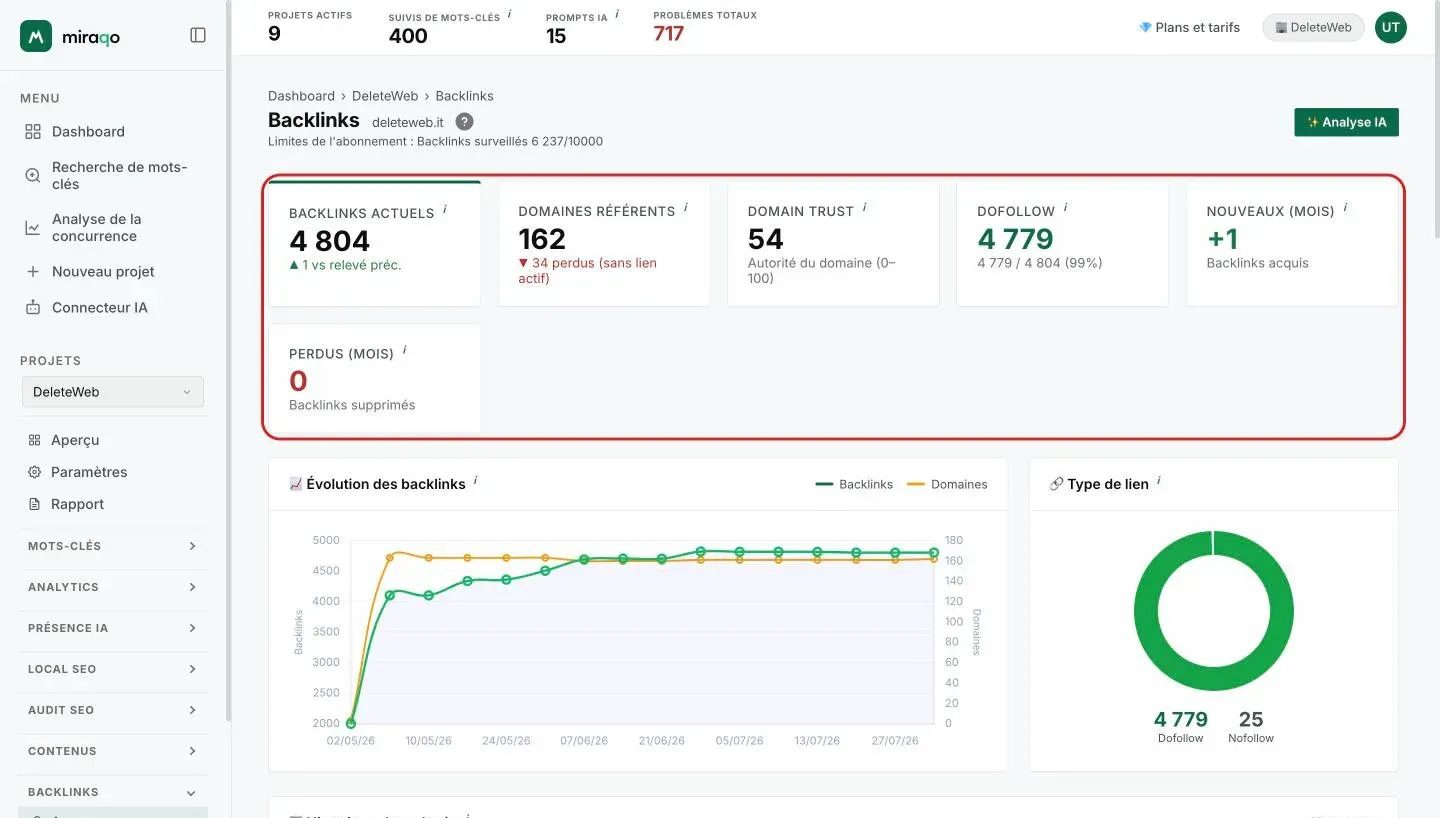Click the info icon beside Perdus (mois)
Screen dimensions: 1440x818
point(405,350)
